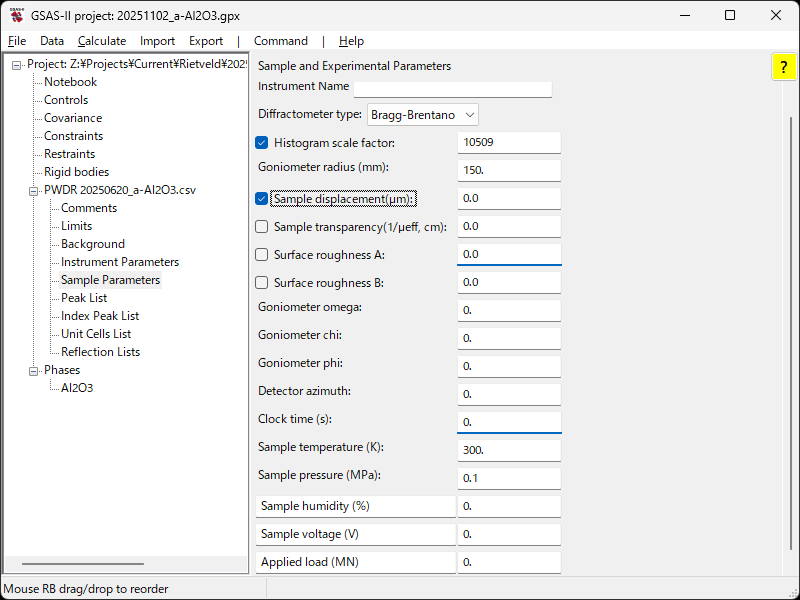Collapse the Project root tree node
Image resolution: width=800 pixels, height=600 pixels.
(17, 64)
